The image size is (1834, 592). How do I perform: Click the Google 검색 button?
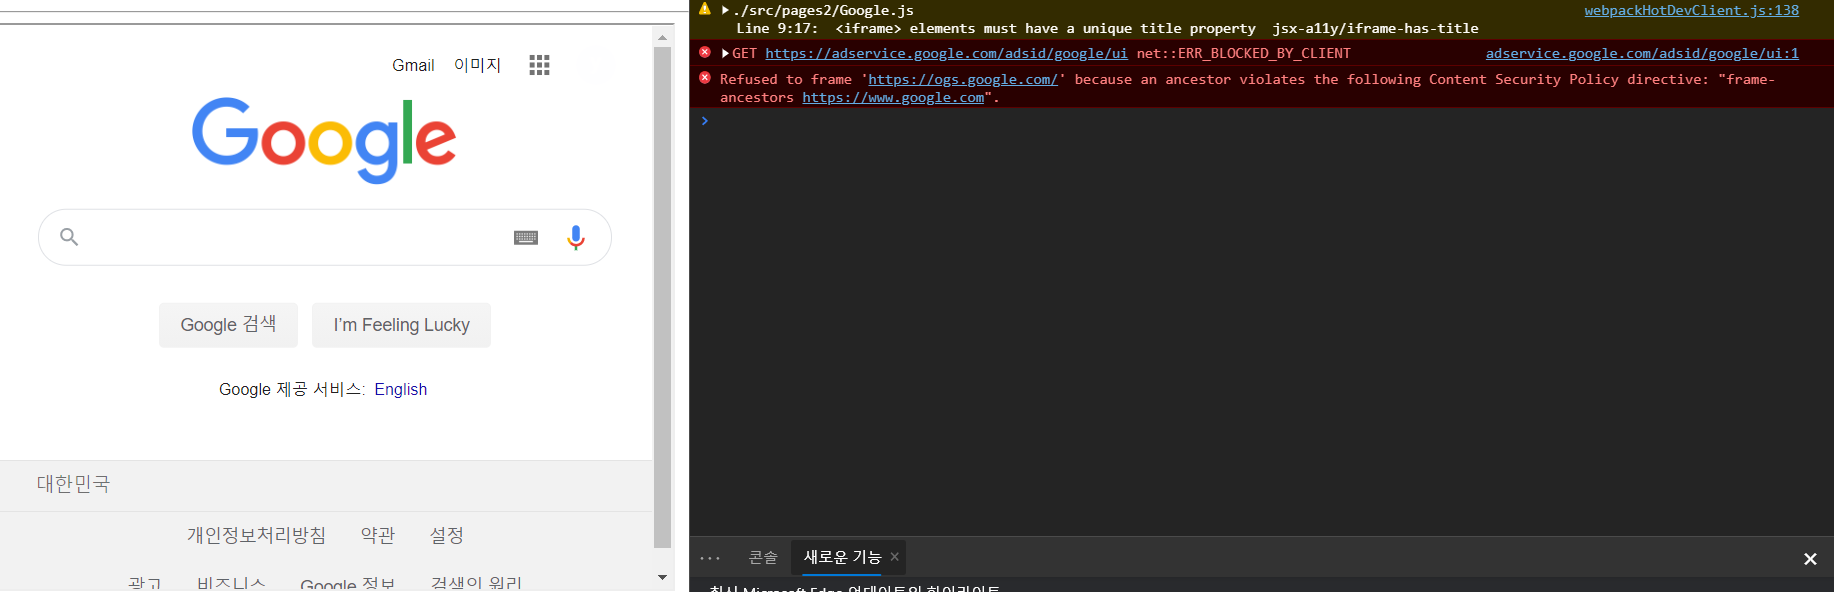(x=228, y=325)
